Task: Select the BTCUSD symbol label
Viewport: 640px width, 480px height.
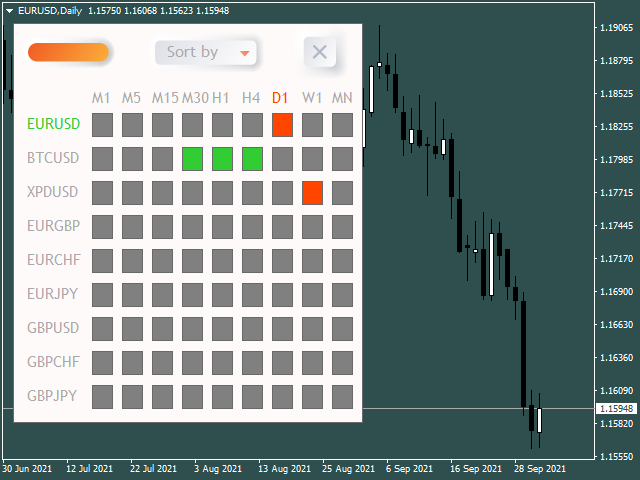Action: tap(53, 159)
